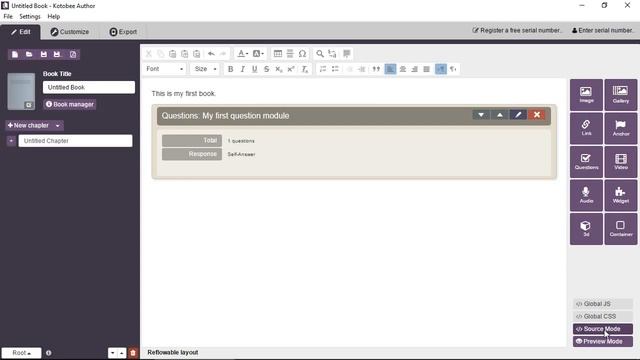Toggle right text alignment
Screen dimensions: 640x360
click(414, 69)
